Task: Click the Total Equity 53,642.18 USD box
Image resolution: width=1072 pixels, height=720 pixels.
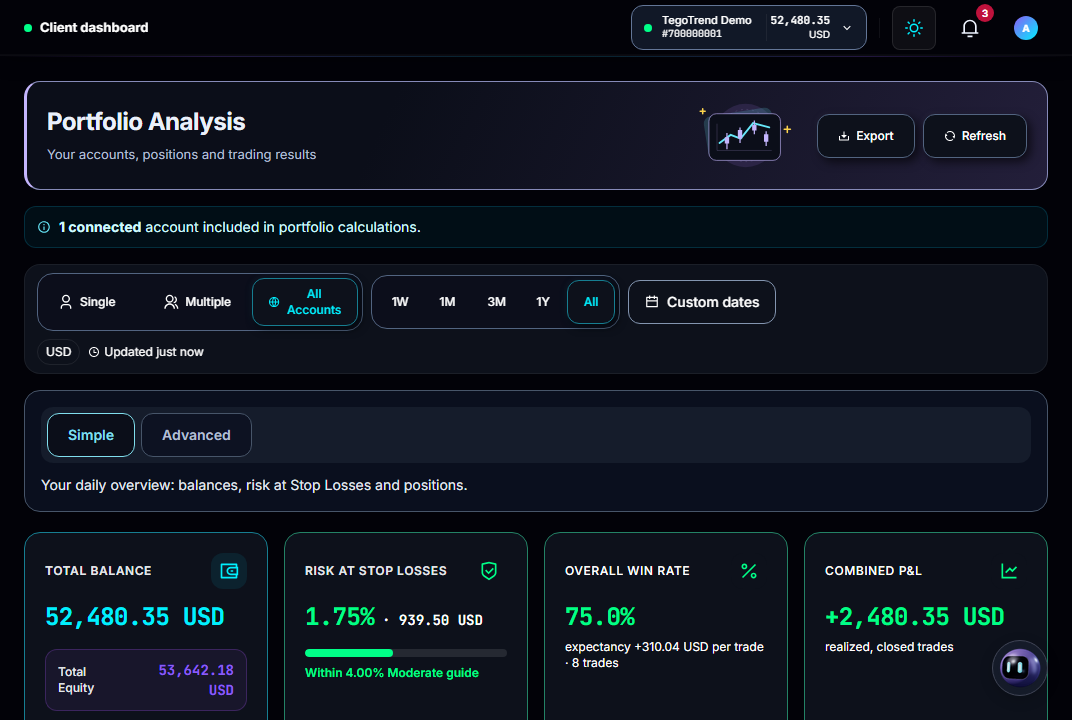Action: click(146, 680)
